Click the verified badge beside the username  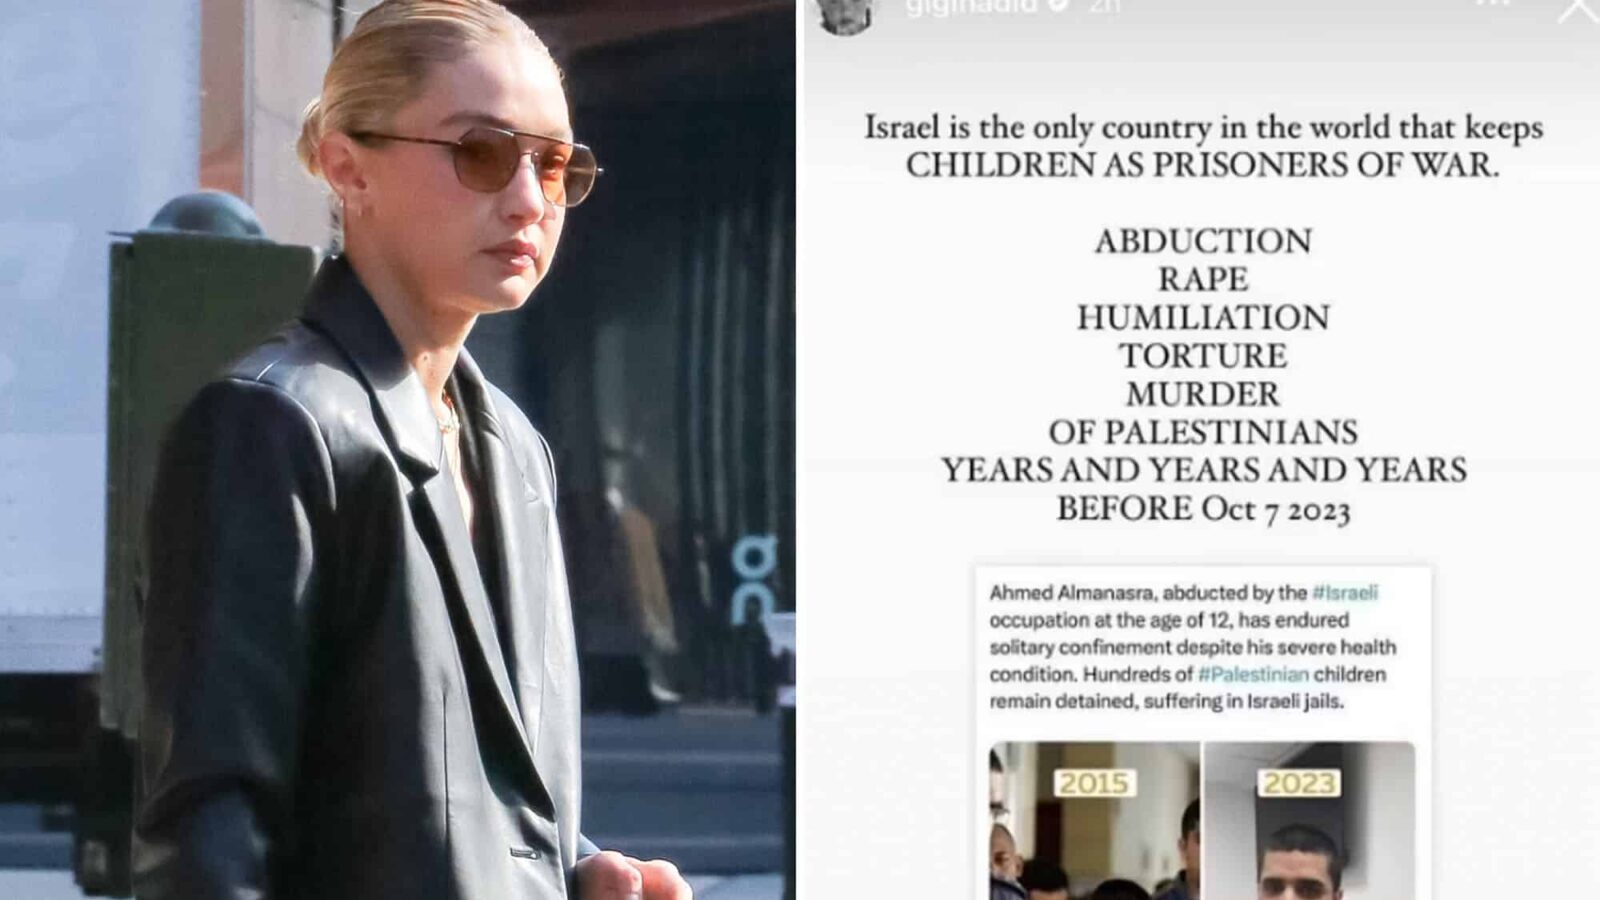coord(1061,5)
